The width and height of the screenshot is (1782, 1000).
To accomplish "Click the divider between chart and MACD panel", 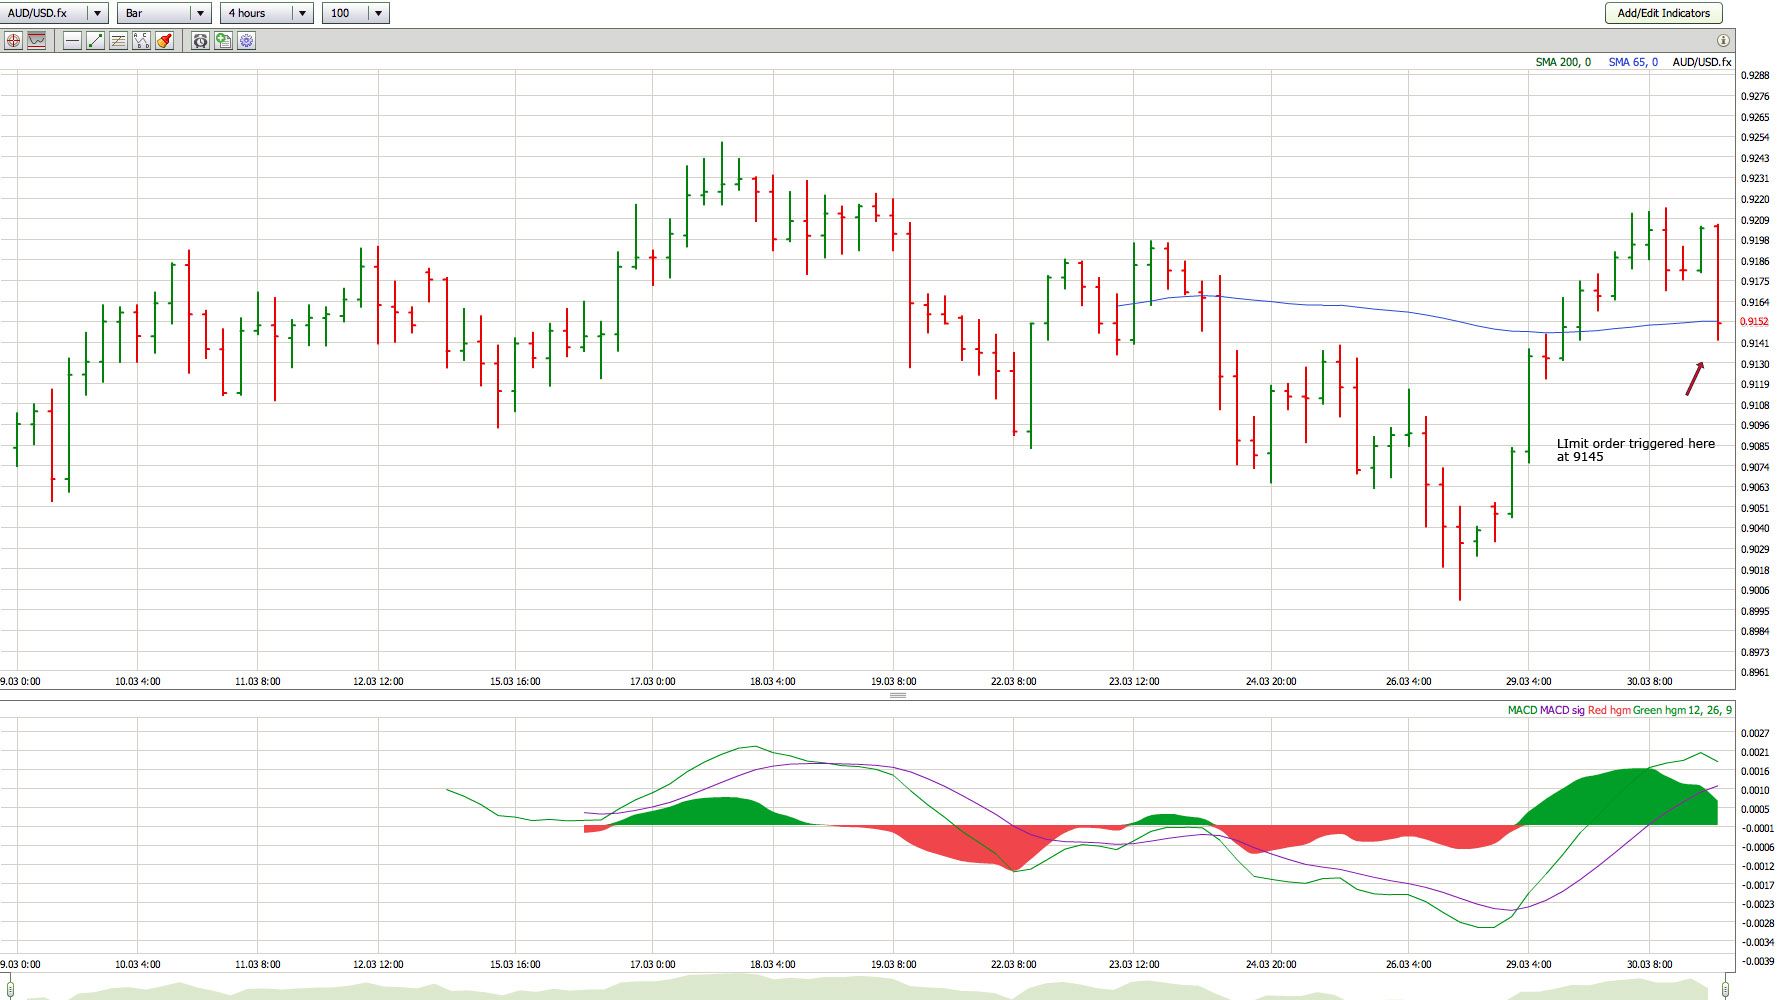I will (897, 695).
